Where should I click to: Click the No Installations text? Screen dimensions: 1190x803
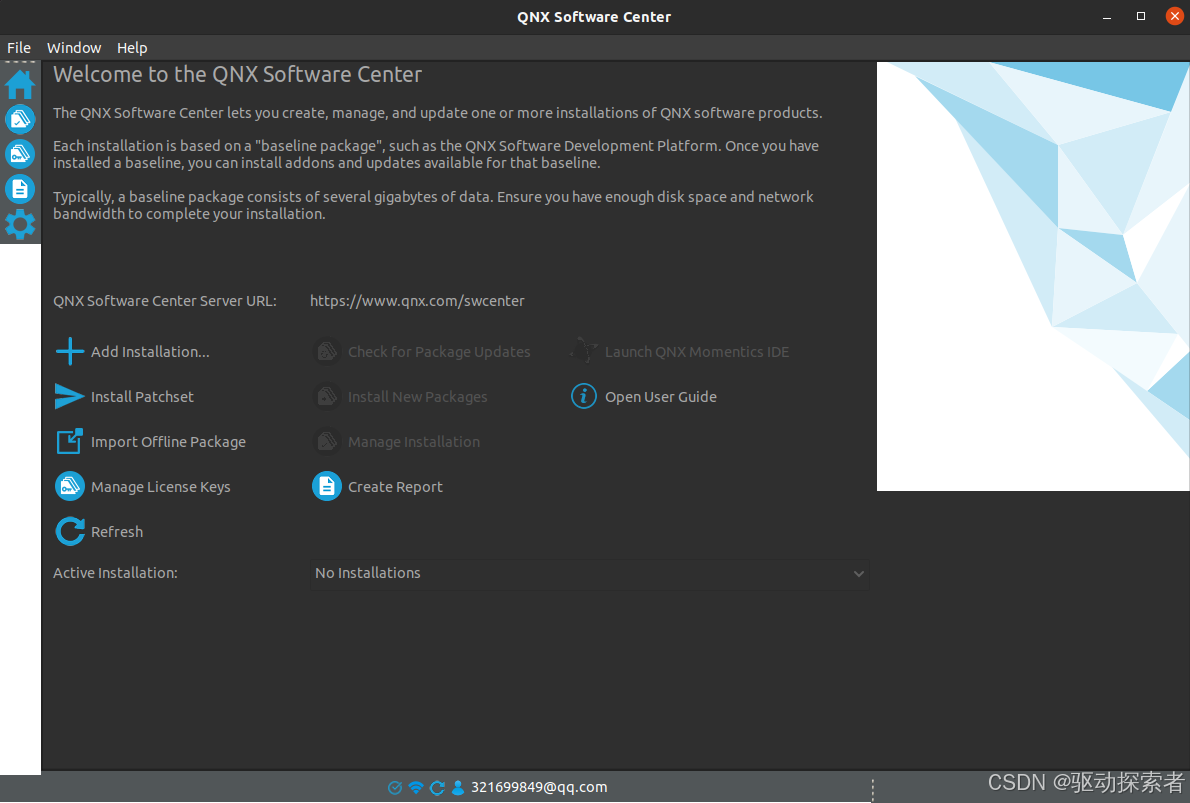pyautogui.click(x=368, y=573)
